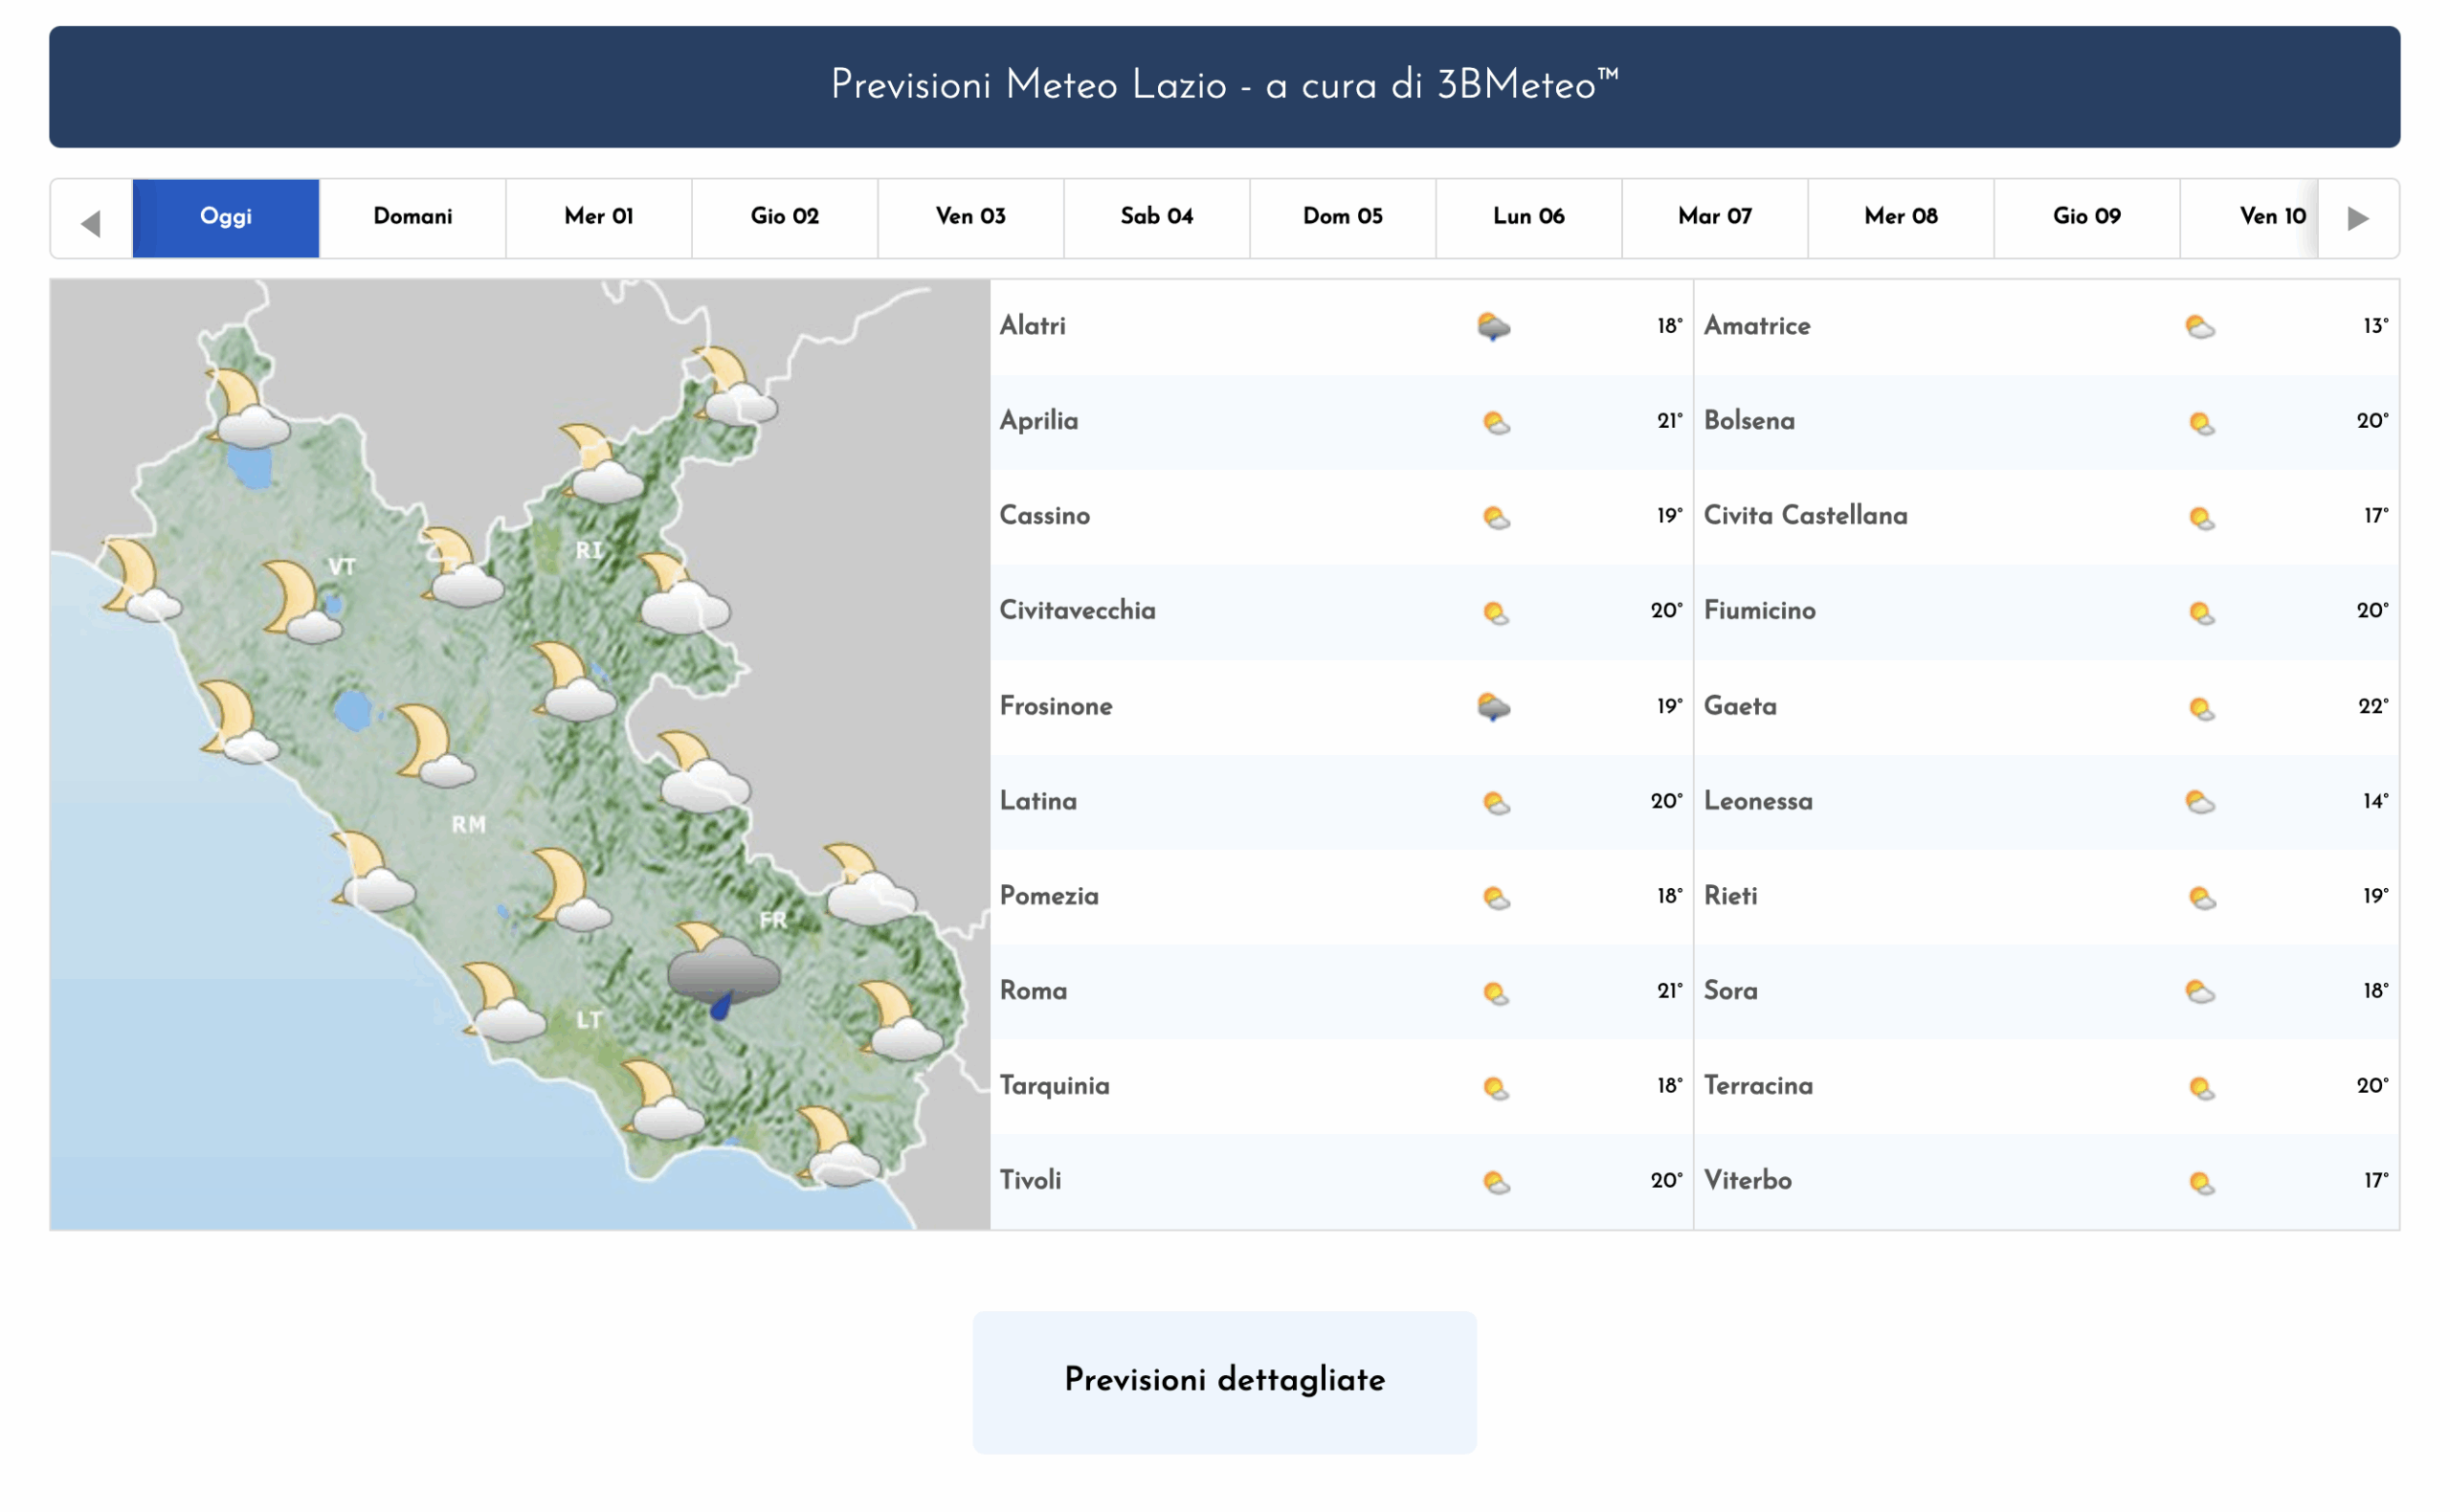Select the weather icon beside Viterbo
Screen dimensions: 2450x1512
pos(2201,1180)
